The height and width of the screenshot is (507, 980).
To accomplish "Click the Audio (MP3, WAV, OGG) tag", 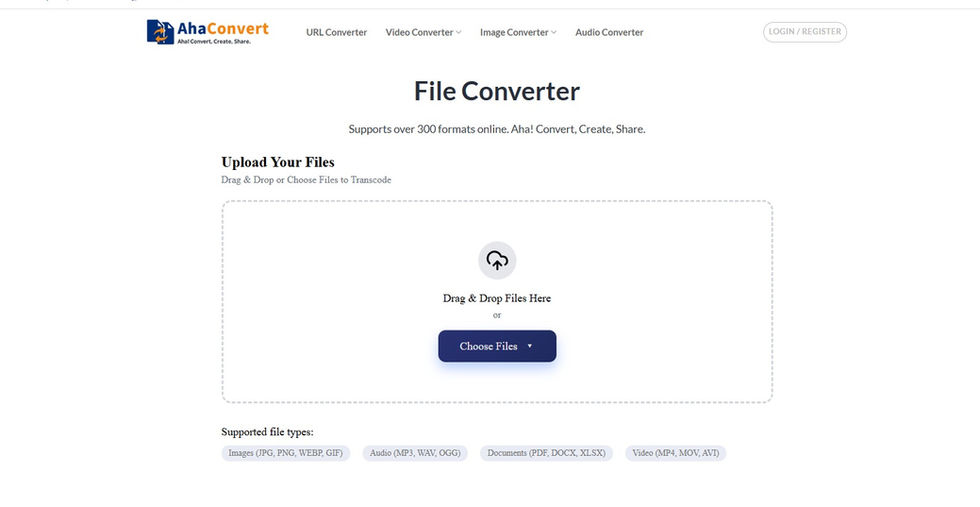I will pyautogui.click(x=415, y=453).
